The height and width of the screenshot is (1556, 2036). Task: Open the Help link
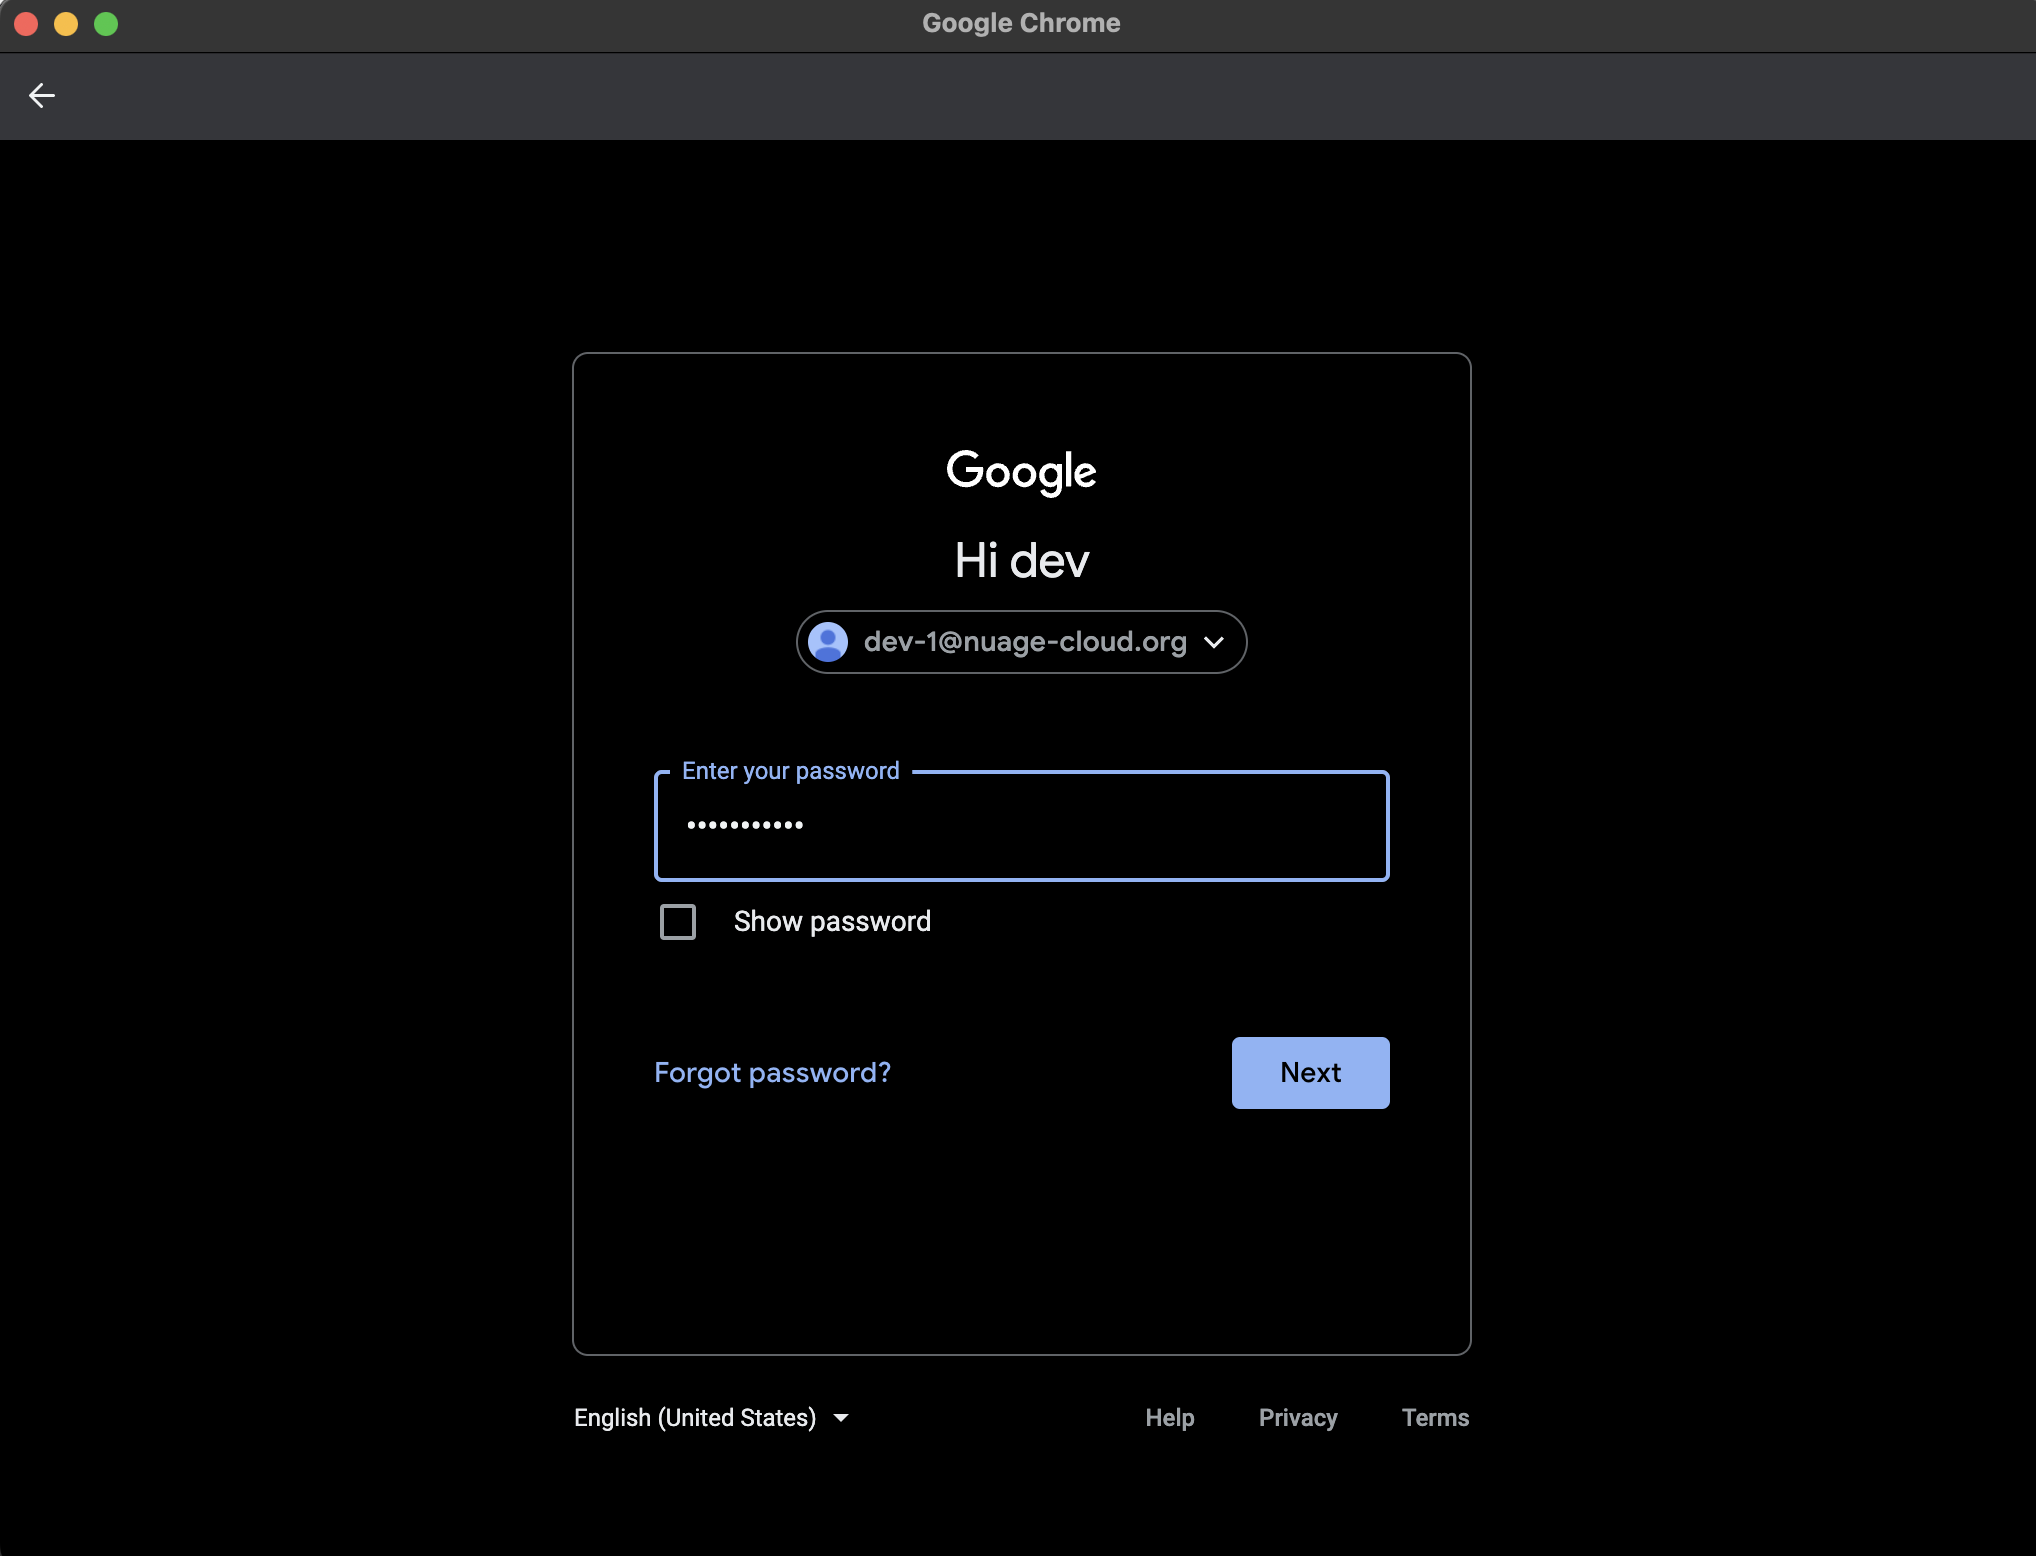pyautogui.click(x=1170, y=1418)
